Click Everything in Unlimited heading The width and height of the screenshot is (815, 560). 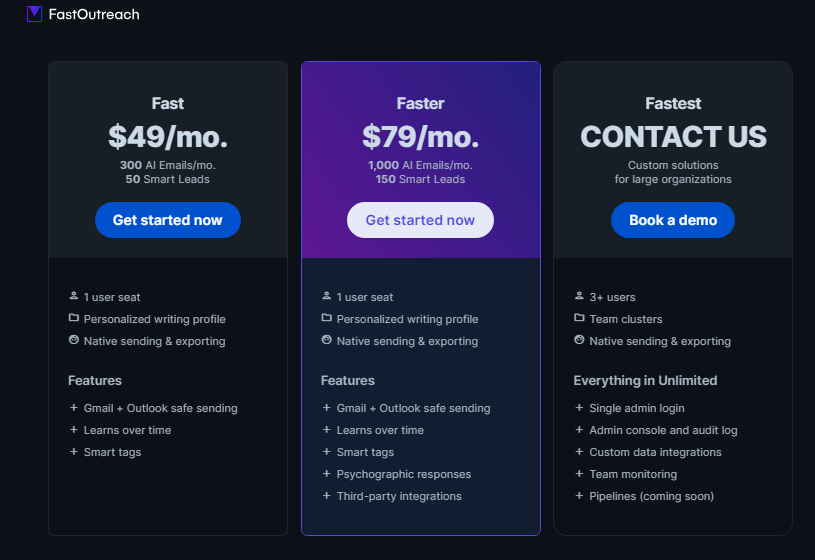tap(645, 380)
